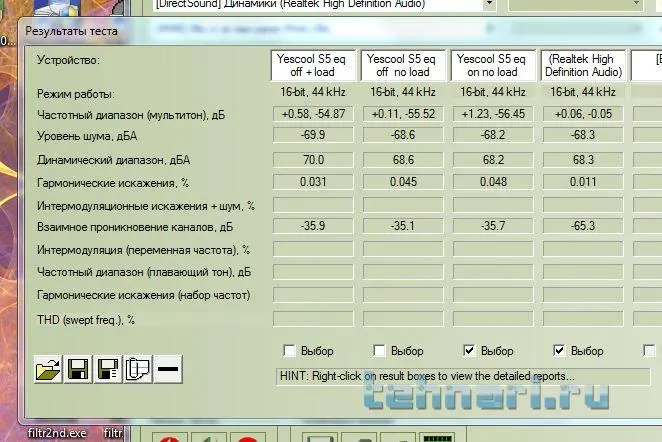Image resolution: width=662 pixels, height=442 pixels.
Task: Select frequency response value +1.23, -56.45
Action: pos(493,114)
